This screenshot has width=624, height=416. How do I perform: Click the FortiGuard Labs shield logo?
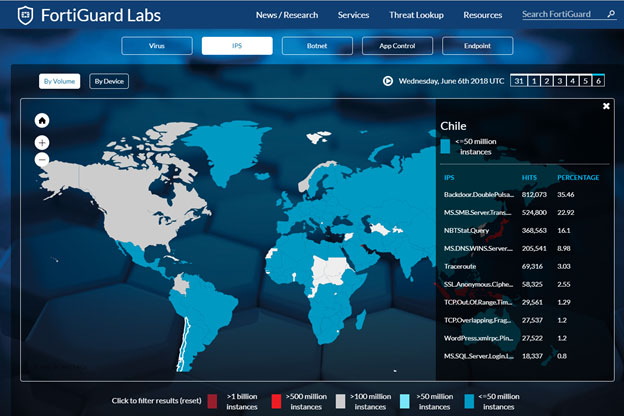coord(25,16)
